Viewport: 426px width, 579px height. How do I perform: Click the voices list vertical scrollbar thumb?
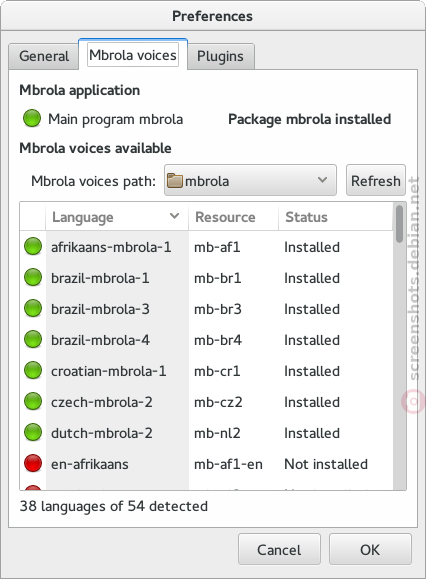pos(399,224)
